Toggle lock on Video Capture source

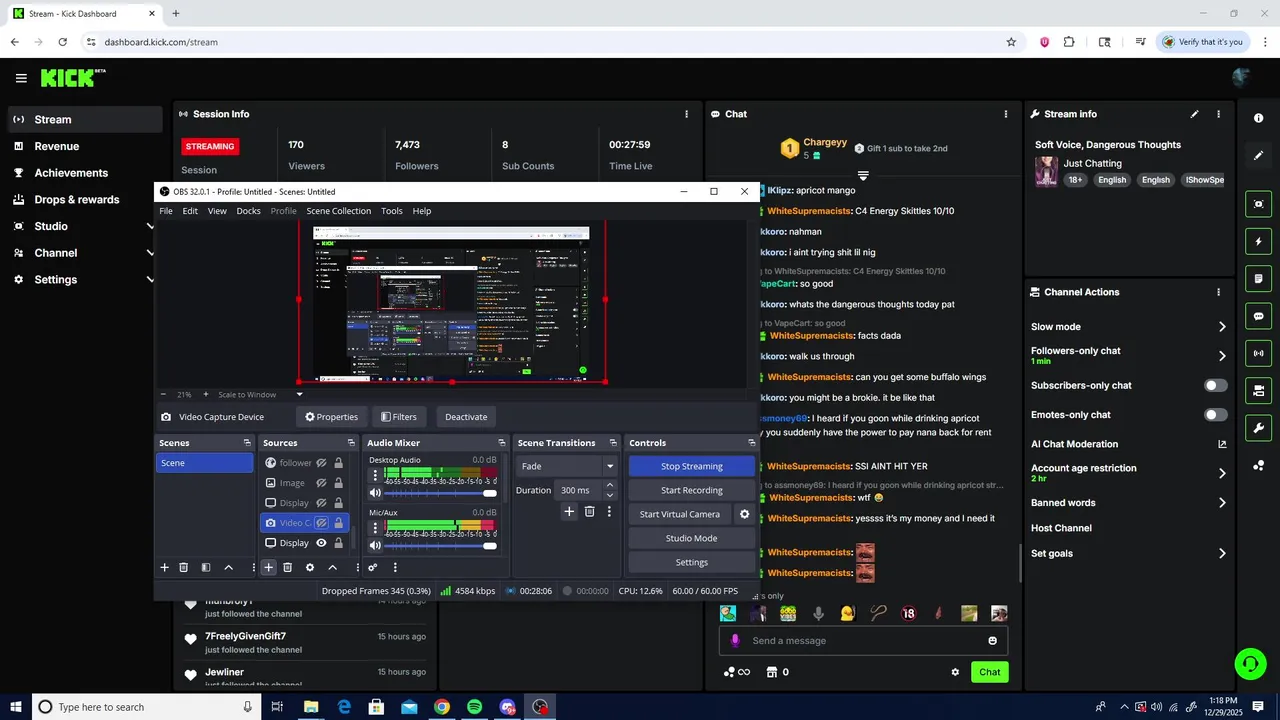point(338,523)
